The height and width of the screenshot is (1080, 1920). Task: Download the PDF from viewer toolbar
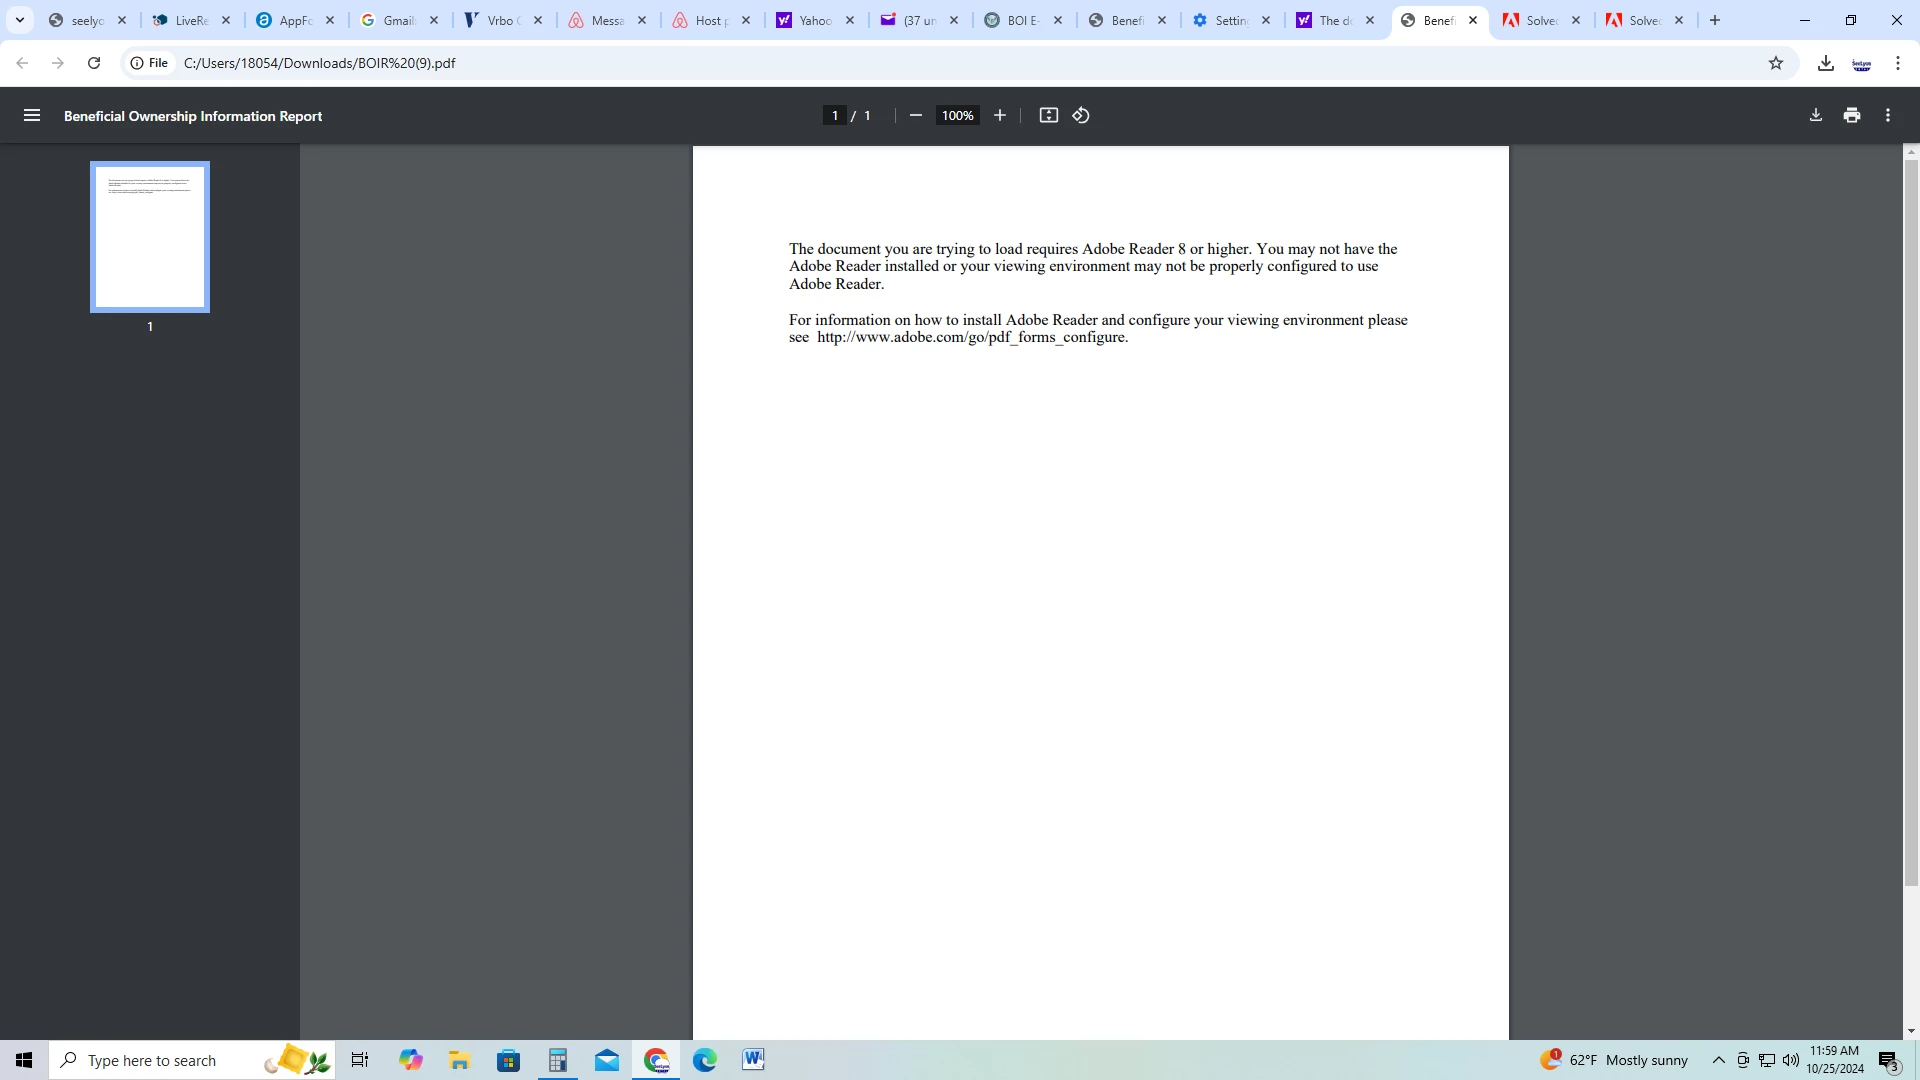1815,116
